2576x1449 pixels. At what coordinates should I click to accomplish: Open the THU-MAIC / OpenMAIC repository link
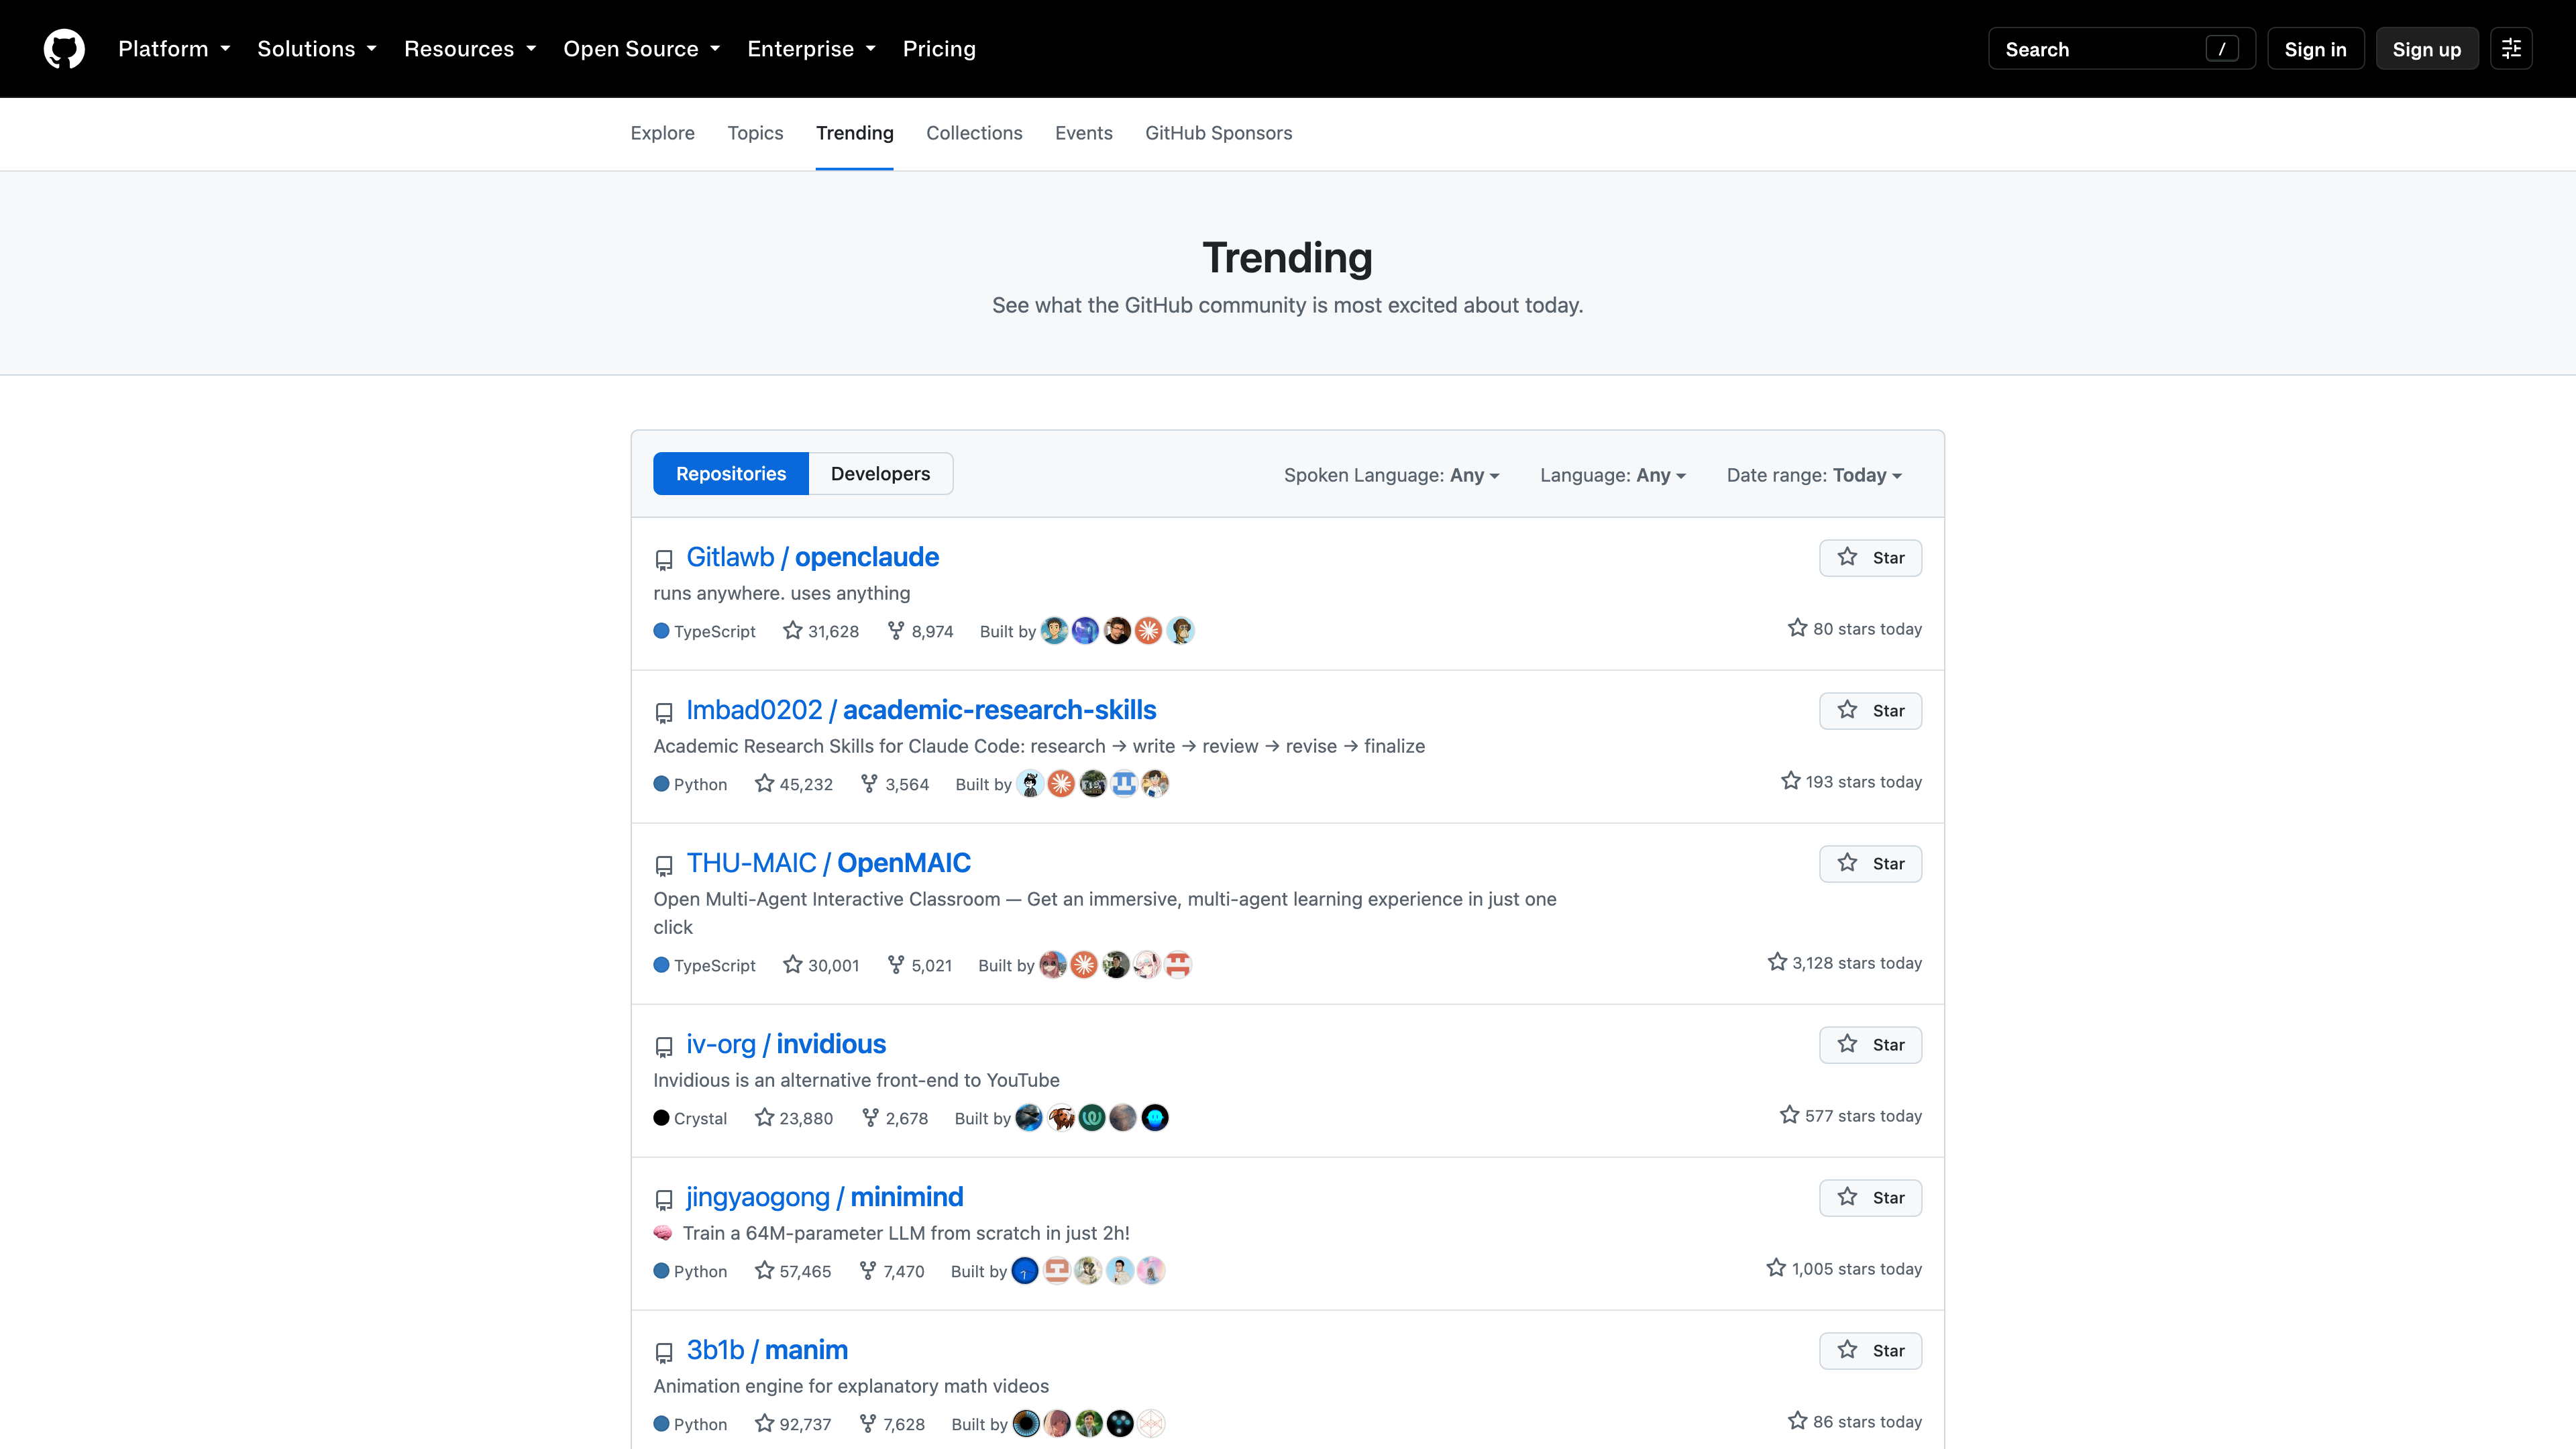point(828,863)
